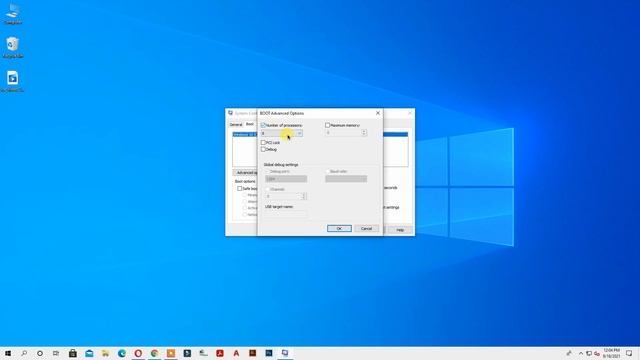
Task: Close the BOOT Advanced Options dialog
Action: 378,113
